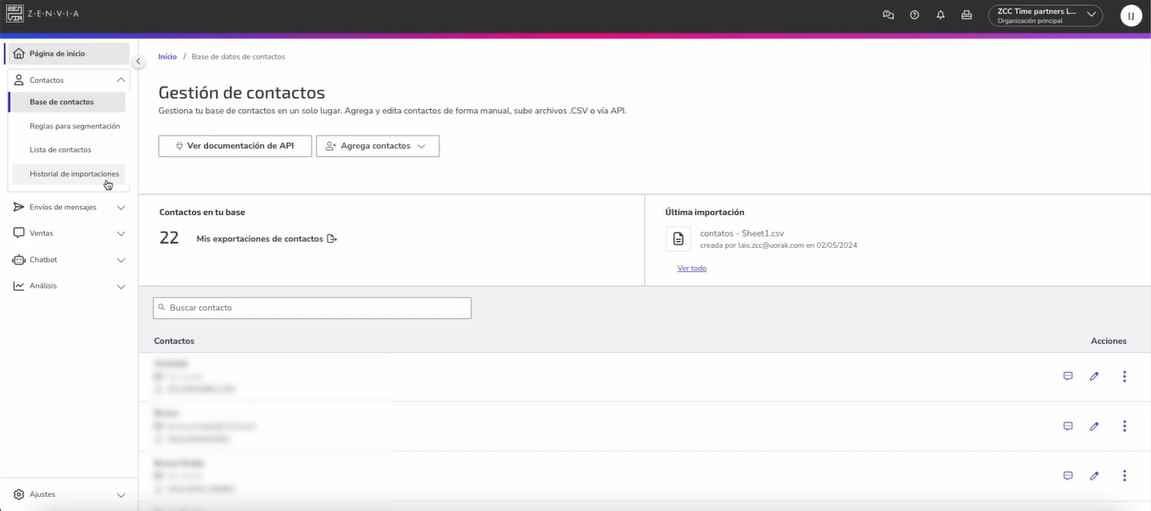Click Mis exportaciones de contactos
Viewport: 1151px width, 511px height.
[266, 239]
